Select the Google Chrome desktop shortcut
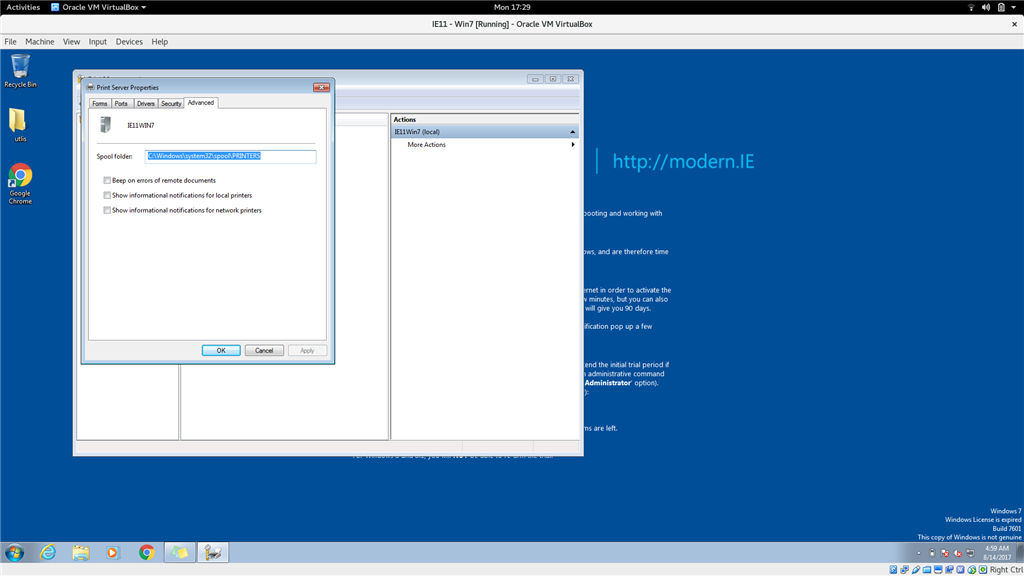 (x=20, y=184)
